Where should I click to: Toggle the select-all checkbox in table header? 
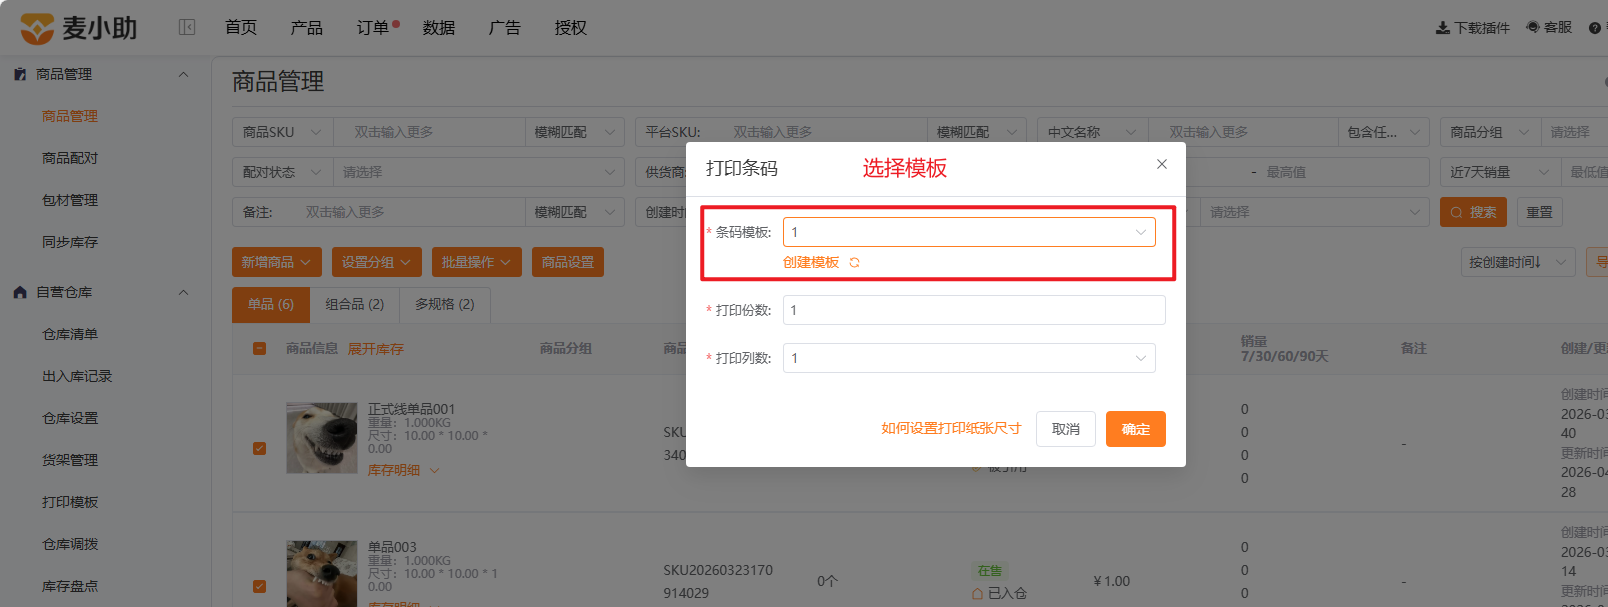click(259, 349)
